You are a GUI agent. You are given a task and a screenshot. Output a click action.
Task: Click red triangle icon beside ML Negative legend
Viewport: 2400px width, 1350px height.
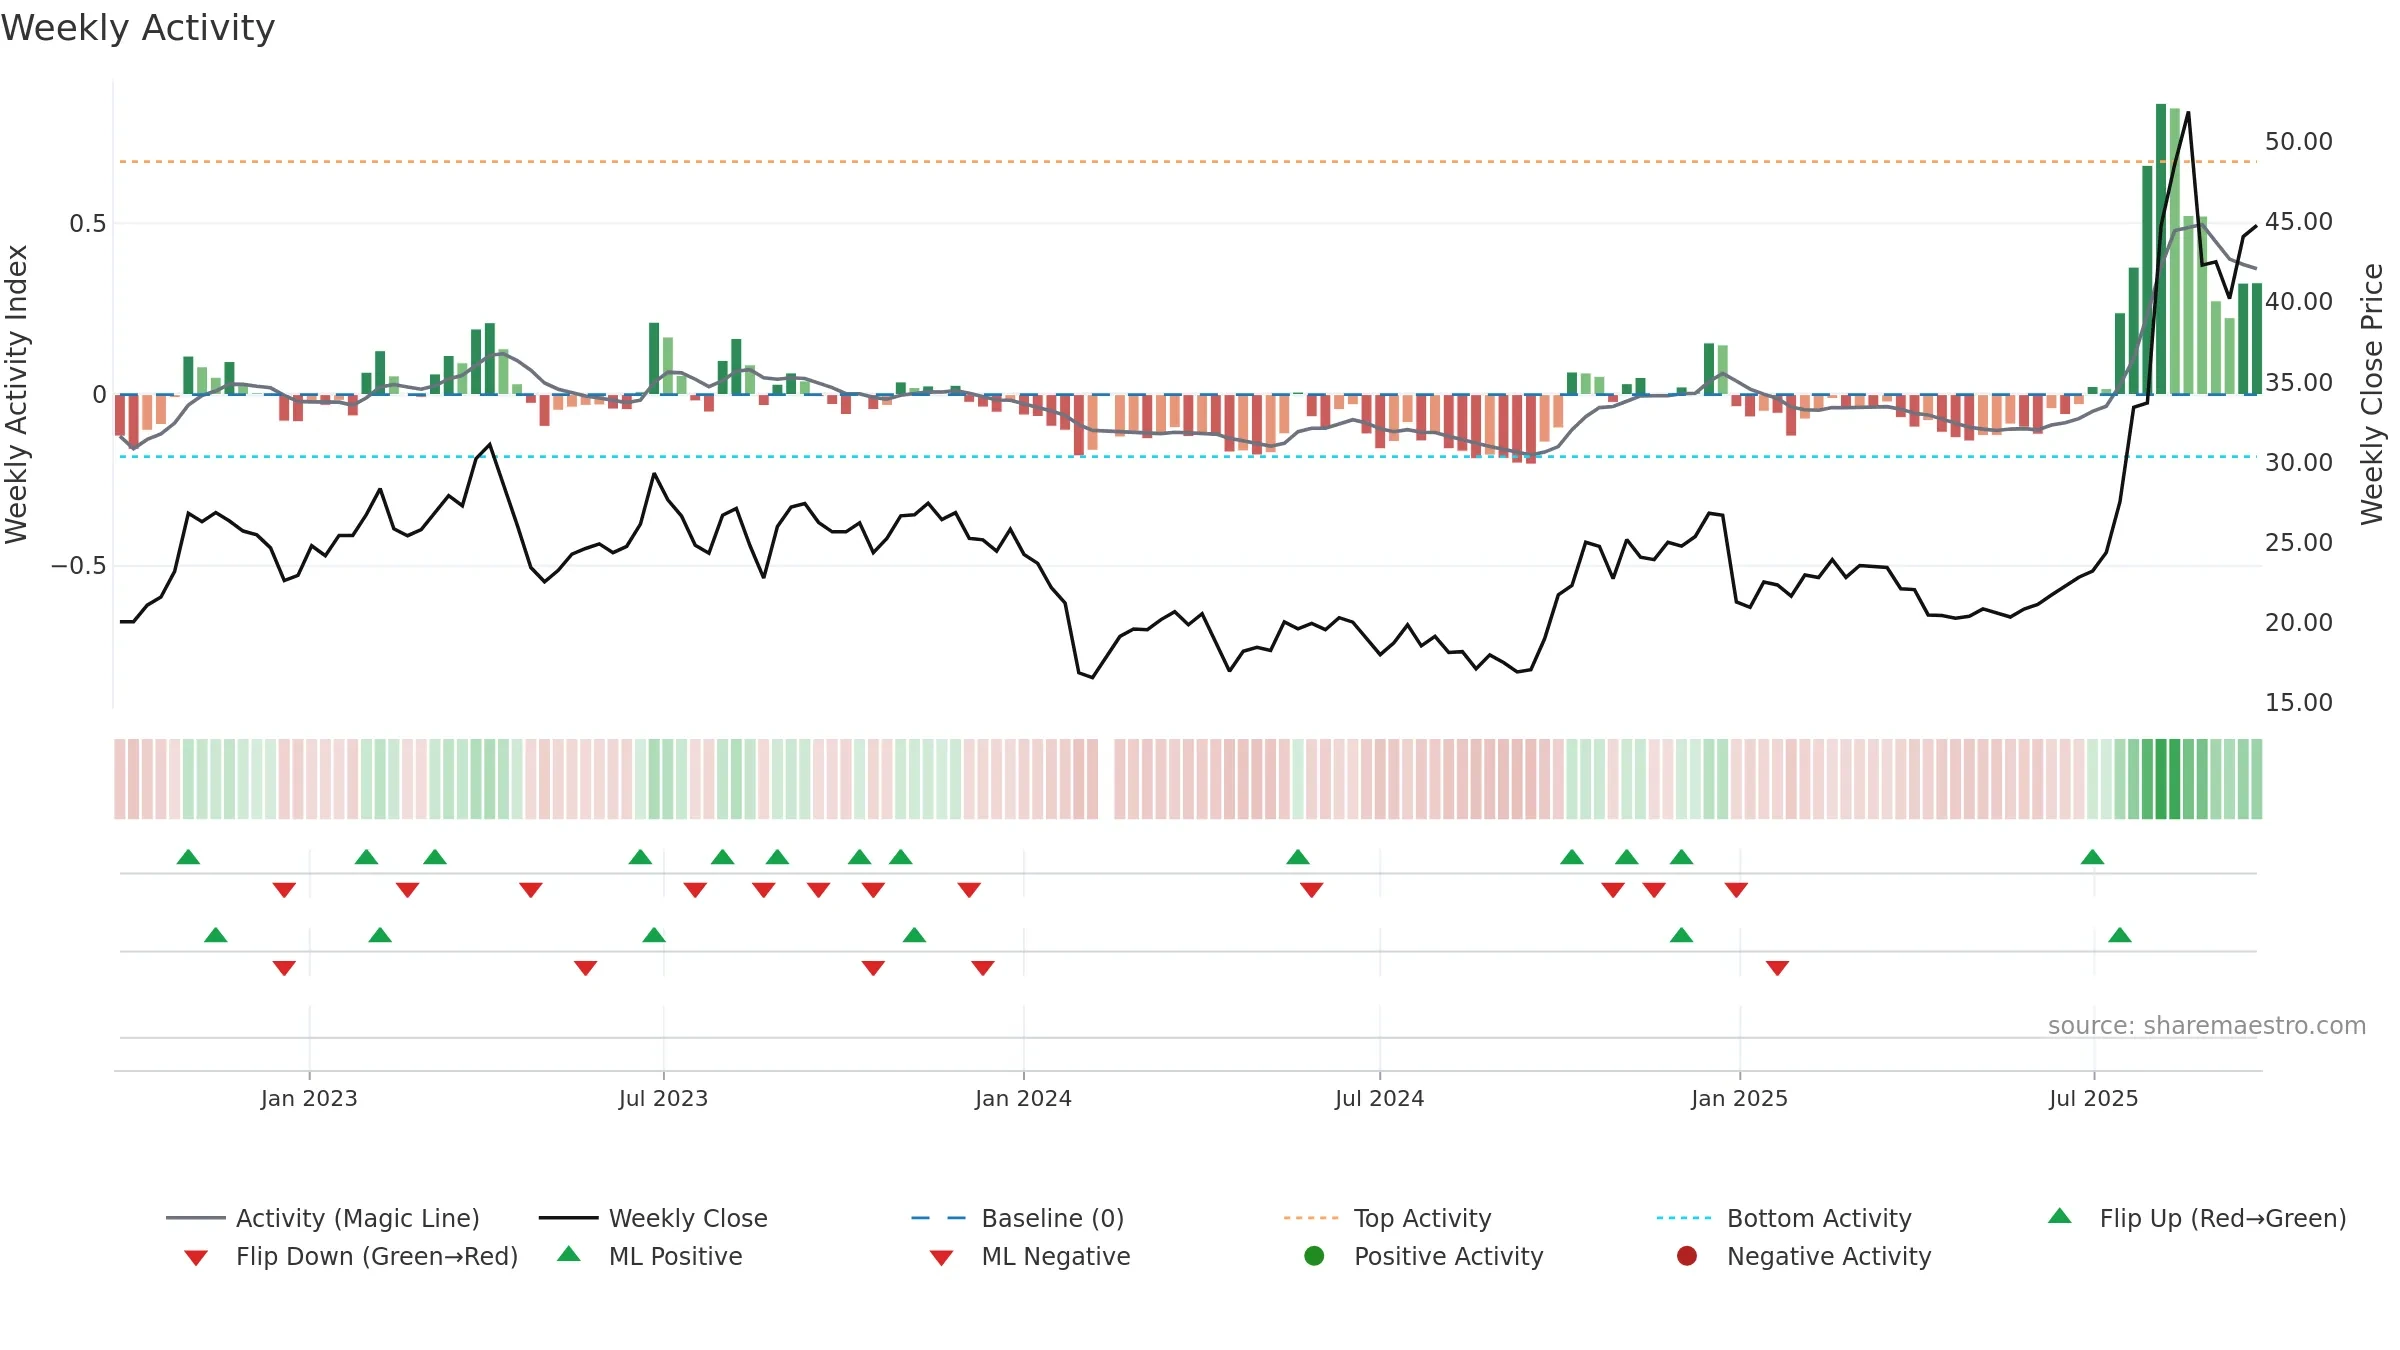tap(942, 1258)
